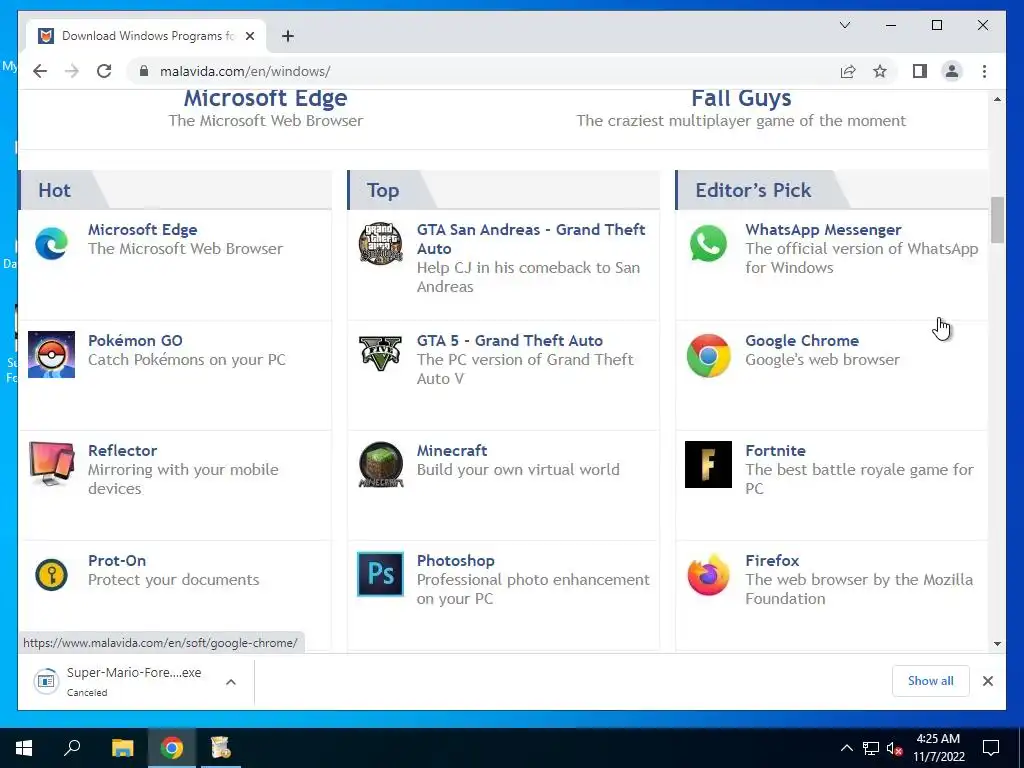Viewport: 1024px width, 768px height.
Task: Click the scrollbar up arrow
Action: point(997,99)
